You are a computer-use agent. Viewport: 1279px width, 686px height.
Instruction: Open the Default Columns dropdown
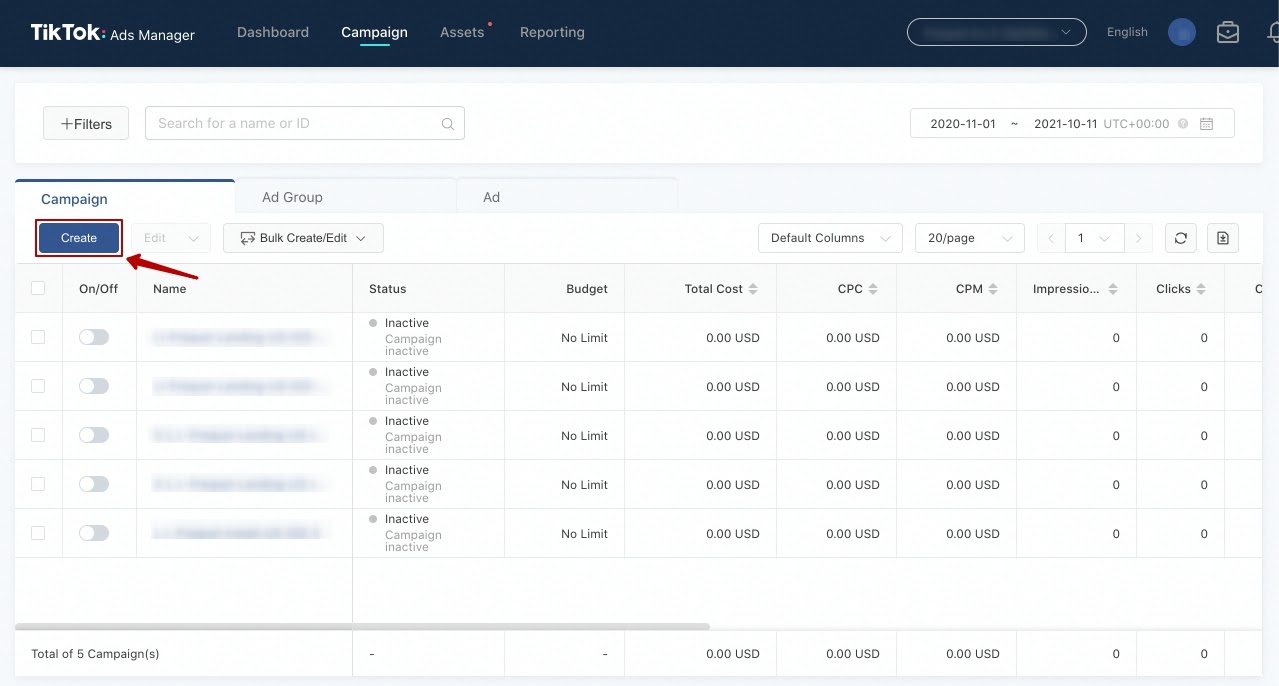[x=830, y=238]
